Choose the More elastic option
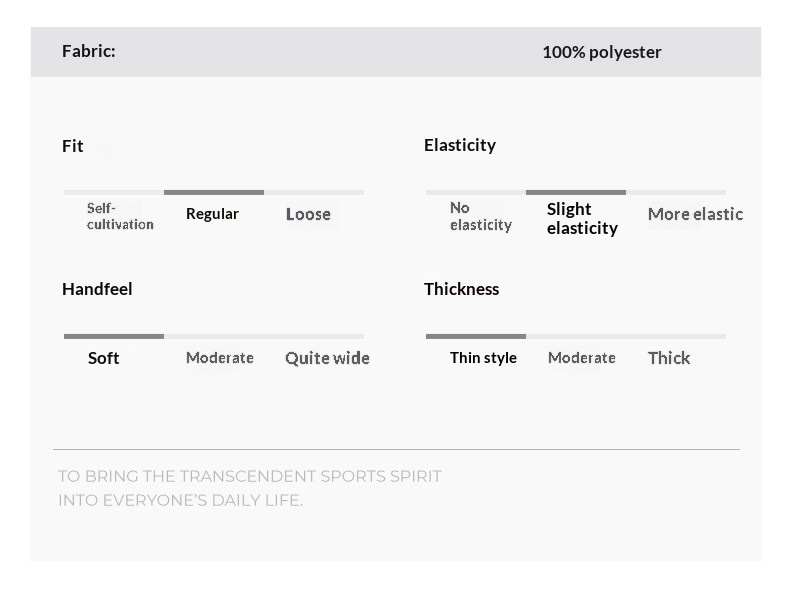 click(x=695, y=214)
